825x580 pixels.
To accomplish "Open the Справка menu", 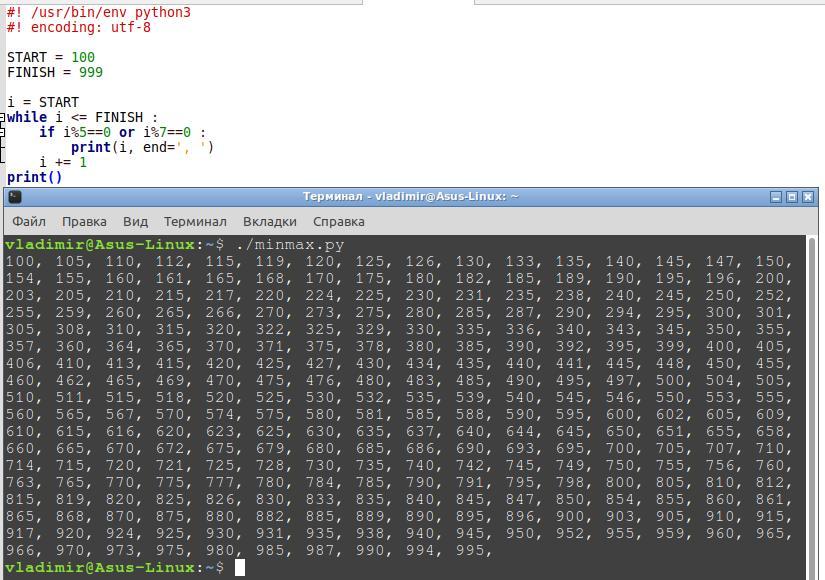I will point(338,222).
